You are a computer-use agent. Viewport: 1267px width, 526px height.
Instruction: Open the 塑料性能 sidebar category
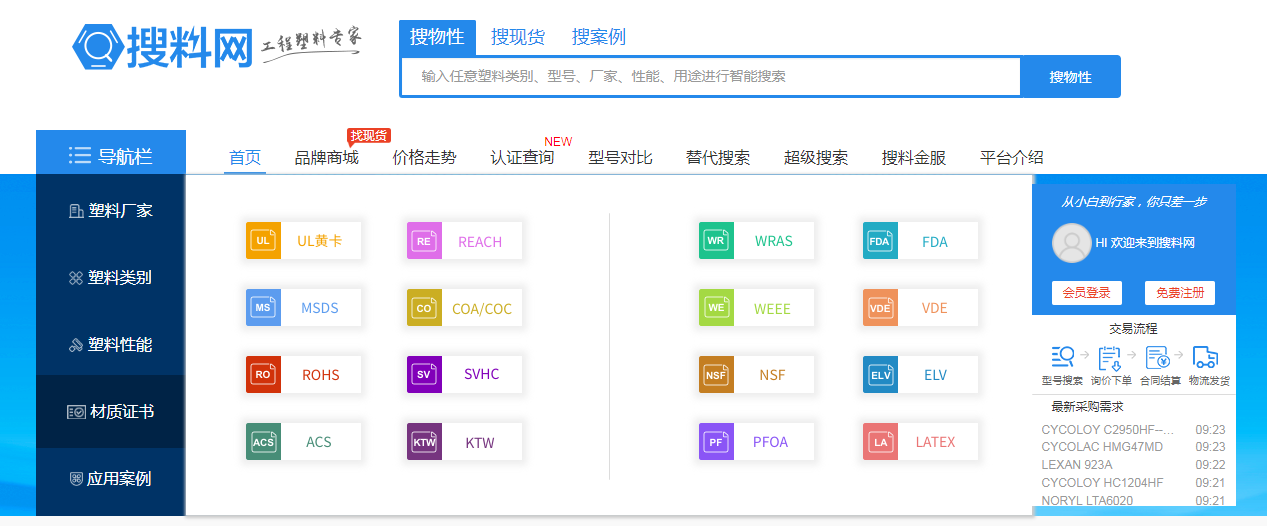point(111,345)
